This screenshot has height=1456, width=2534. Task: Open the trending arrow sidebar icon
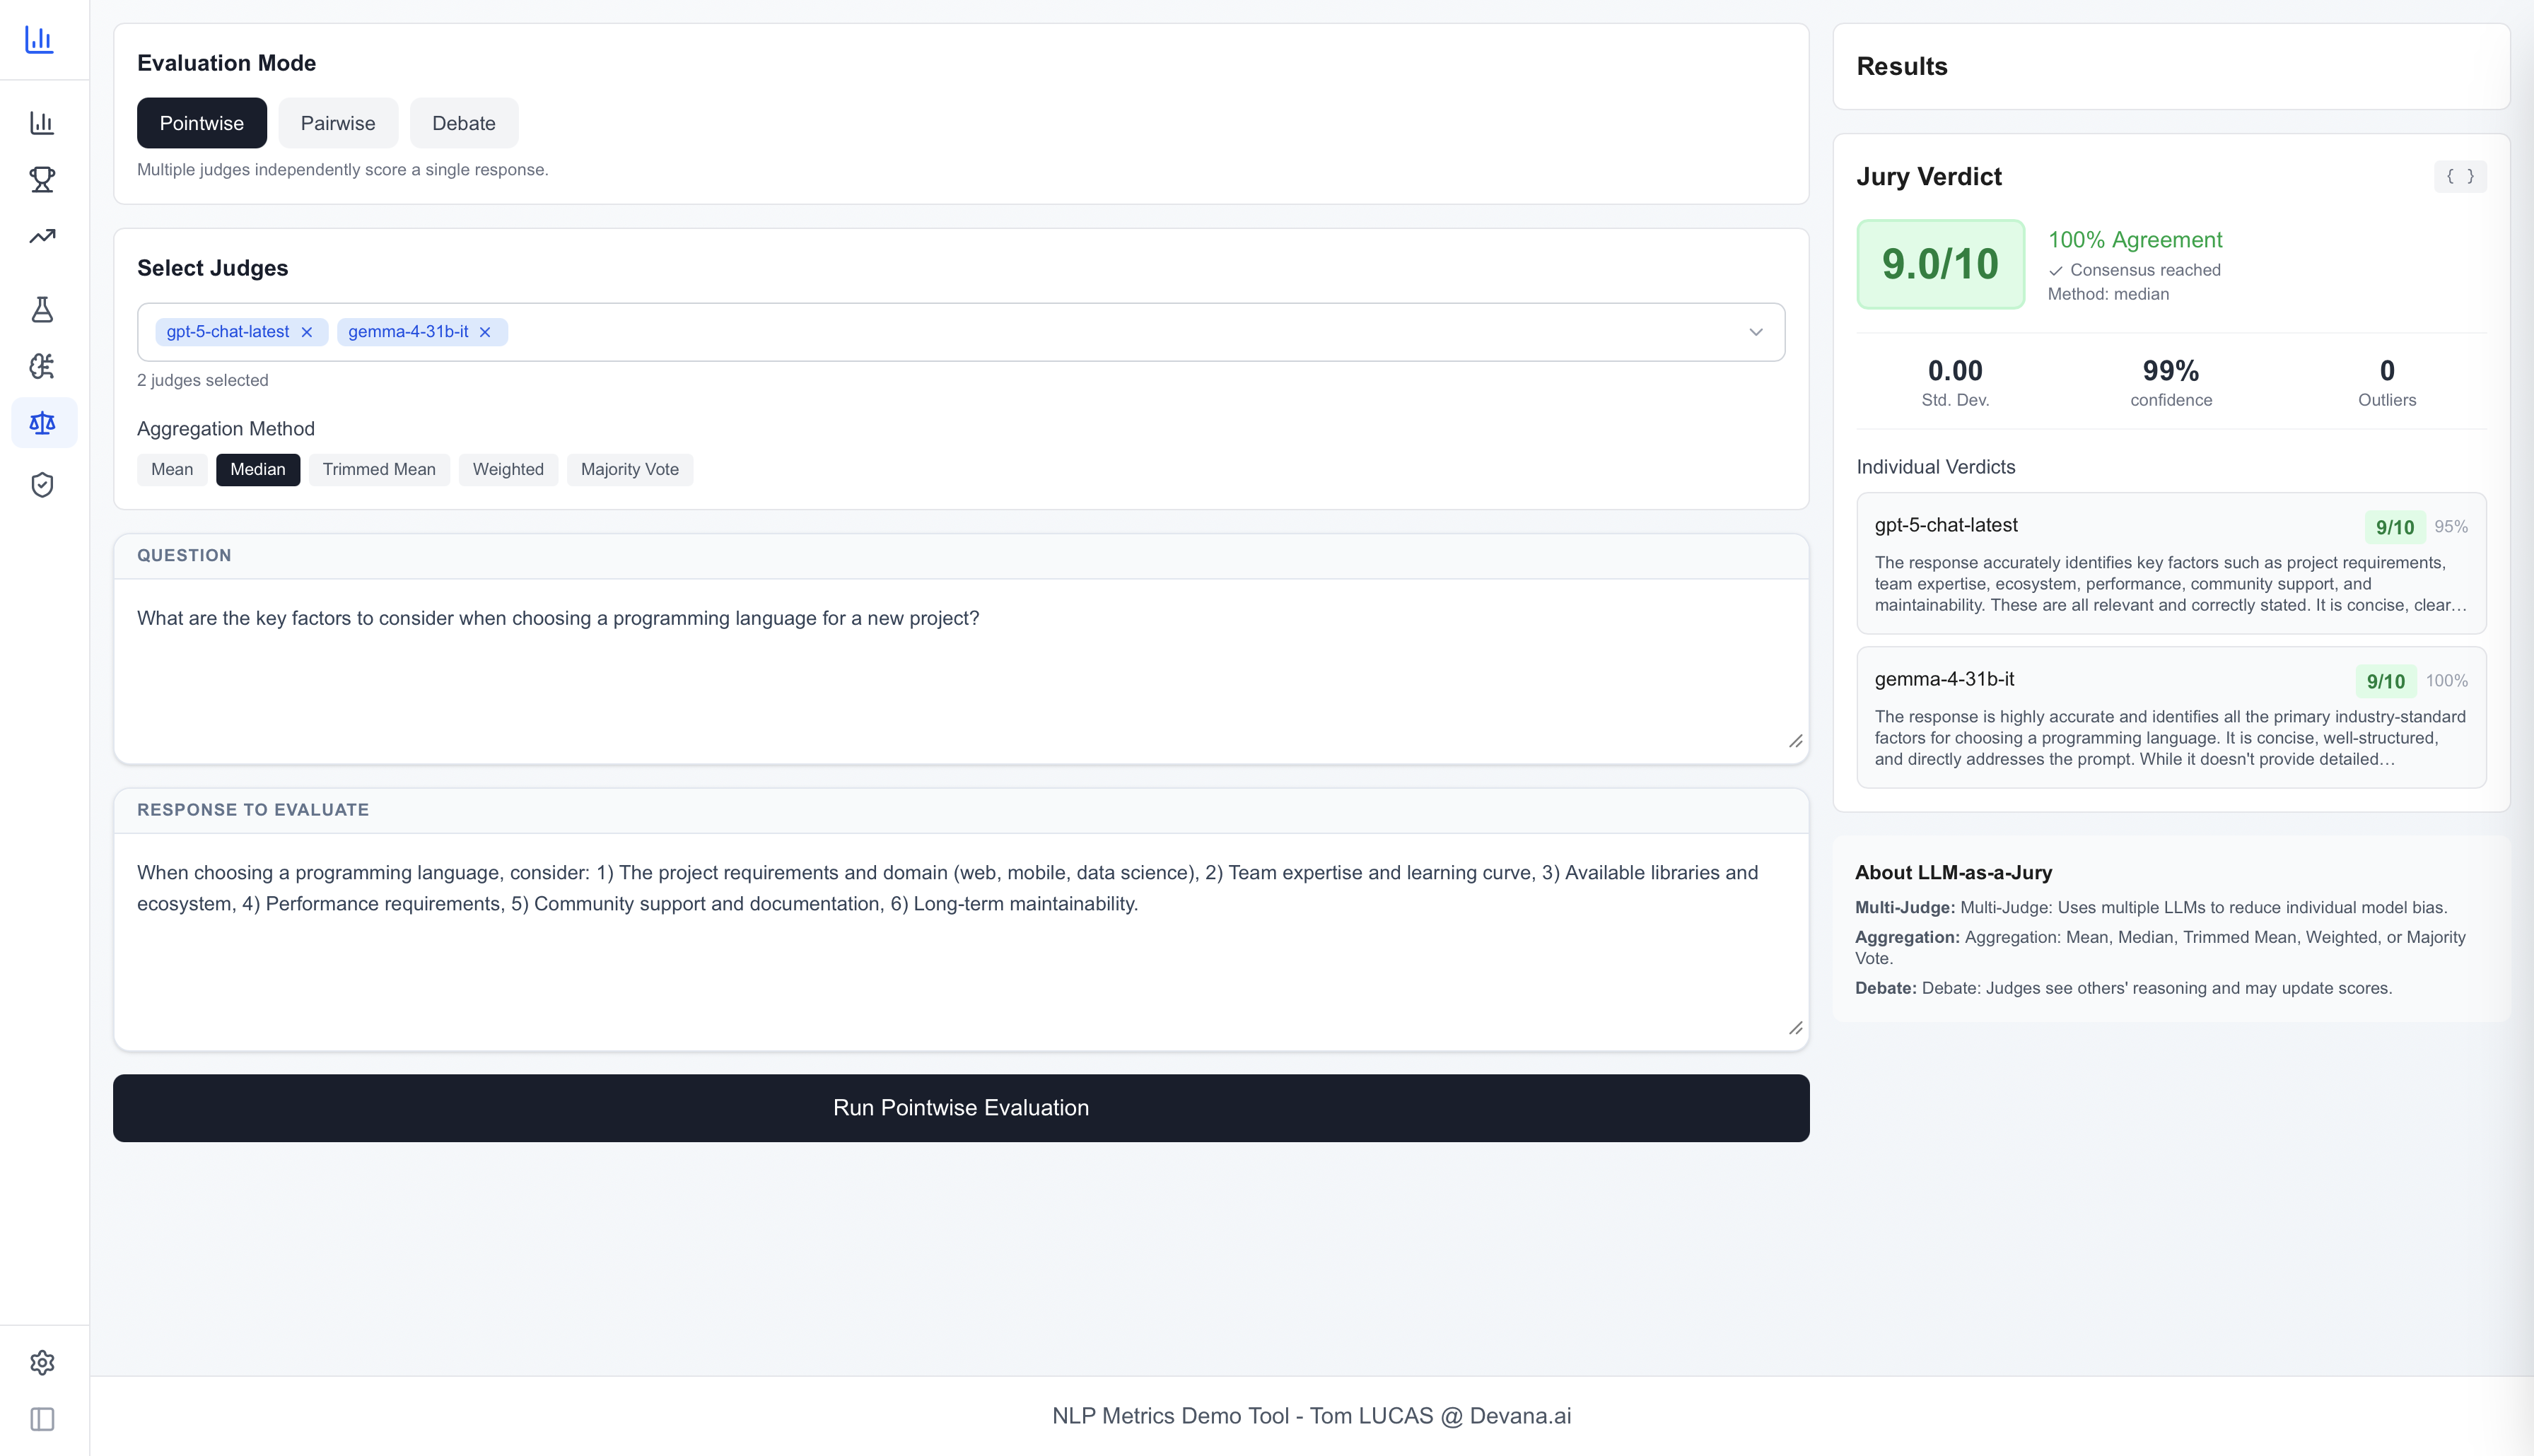(42, 236)
